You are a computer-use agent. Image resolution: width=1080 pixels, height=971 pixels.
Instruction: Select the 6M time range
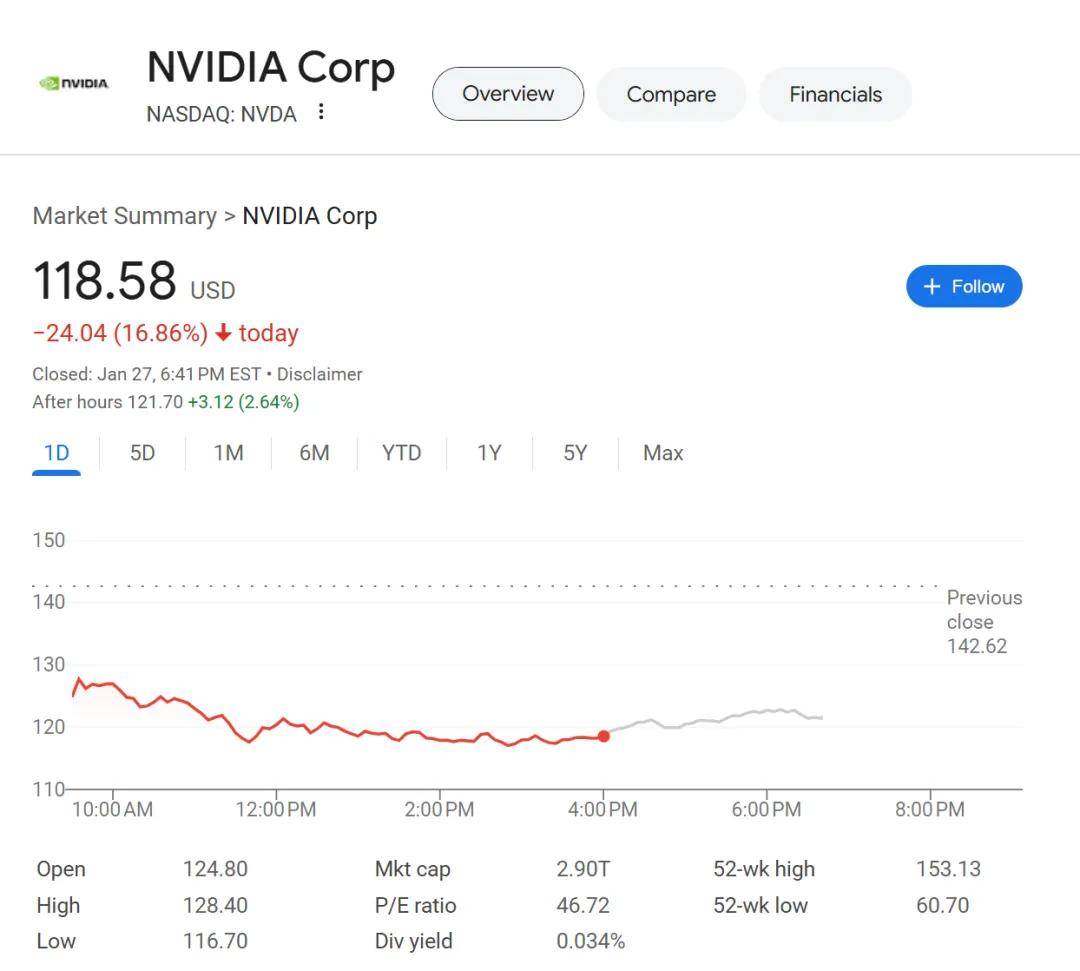click(314, 452)
